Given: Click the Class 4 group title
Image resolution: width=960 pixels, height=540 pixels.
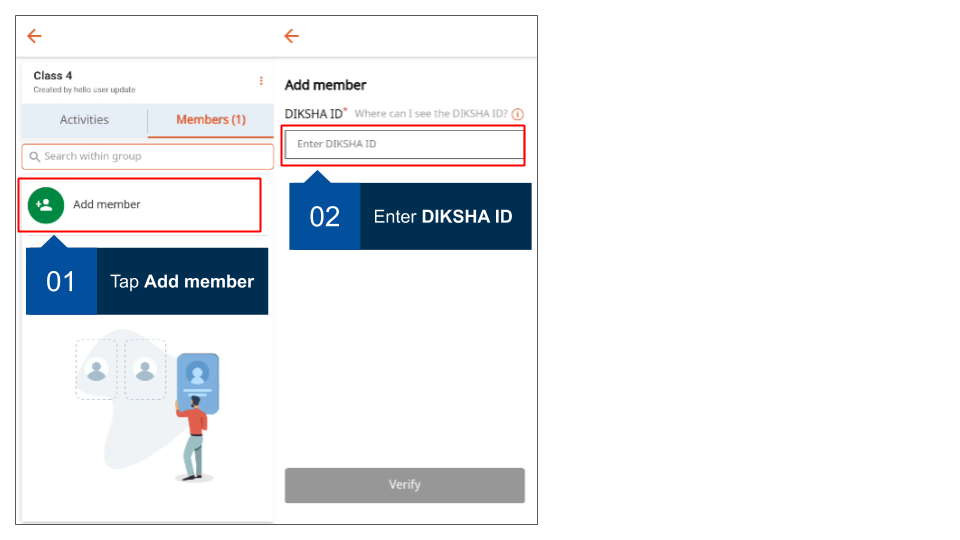Looking at the screenshot, I should point(53,76).
